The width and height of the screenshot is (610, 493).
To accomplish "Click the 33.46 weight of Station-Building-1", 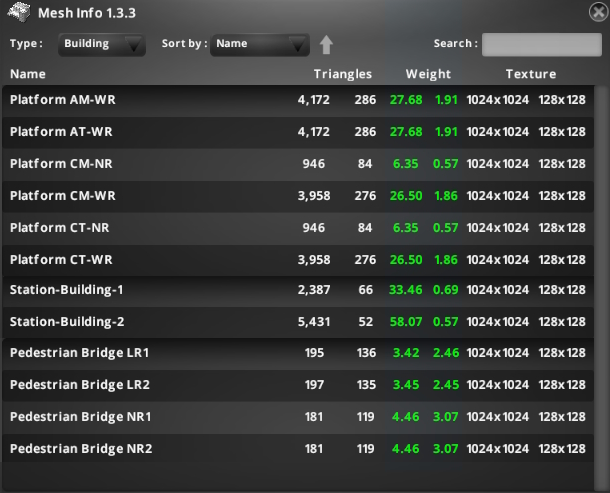I will click(x=406, y=290).
